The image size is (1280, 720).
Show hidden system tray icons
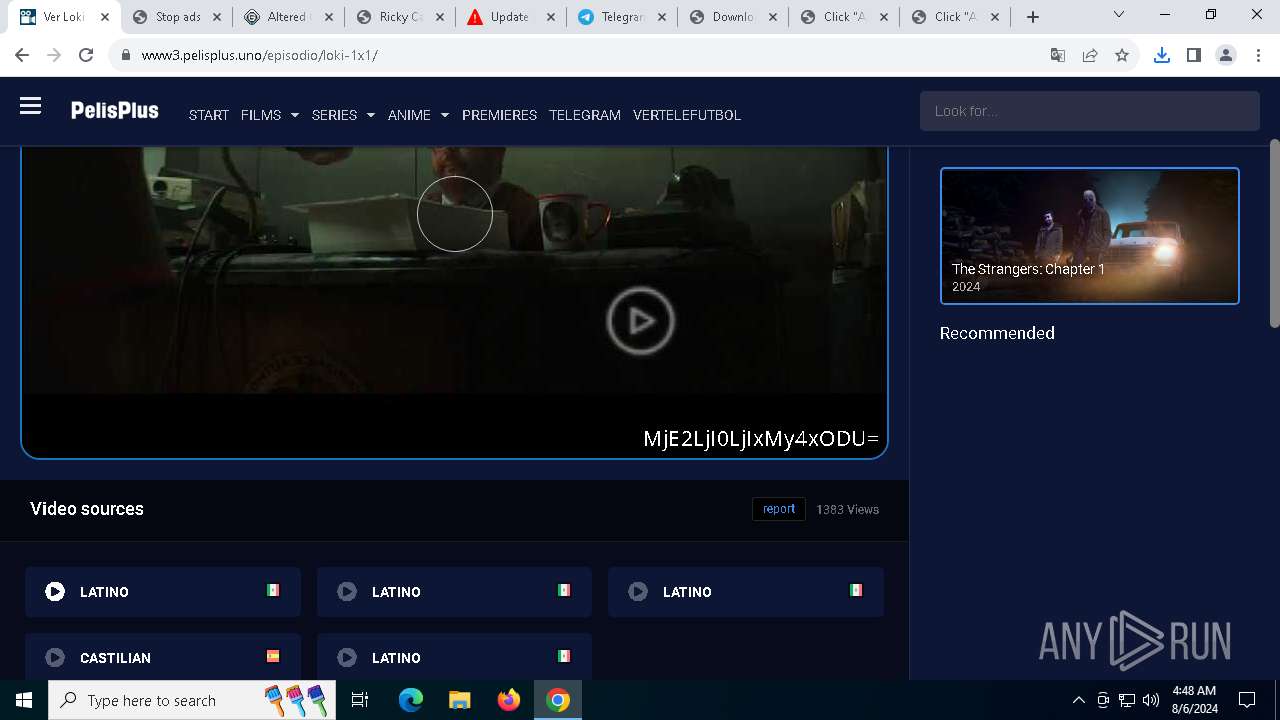click(x=1079, y=700)
